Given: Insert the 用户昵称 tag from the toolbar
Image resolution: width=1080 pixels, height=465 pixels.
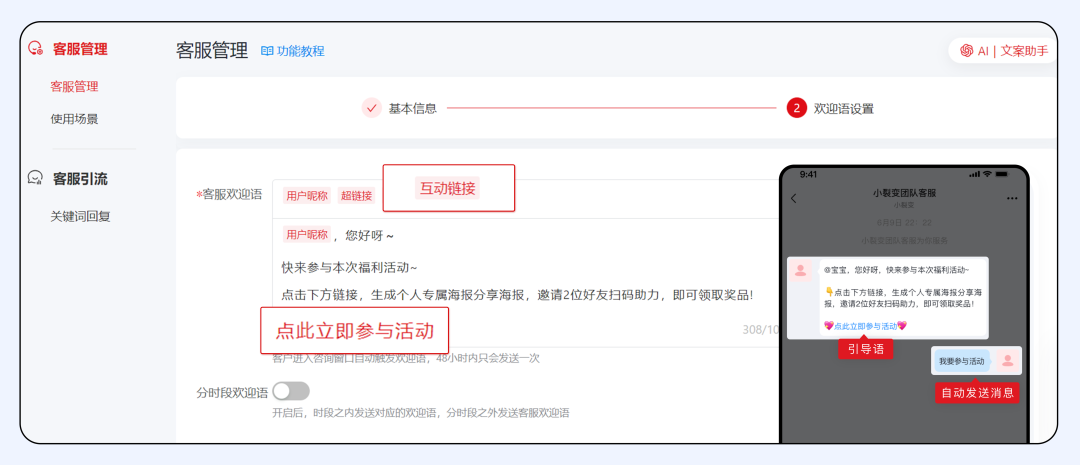Looking at the screenshot, I should pyautogui.click(x=306, y=196).
